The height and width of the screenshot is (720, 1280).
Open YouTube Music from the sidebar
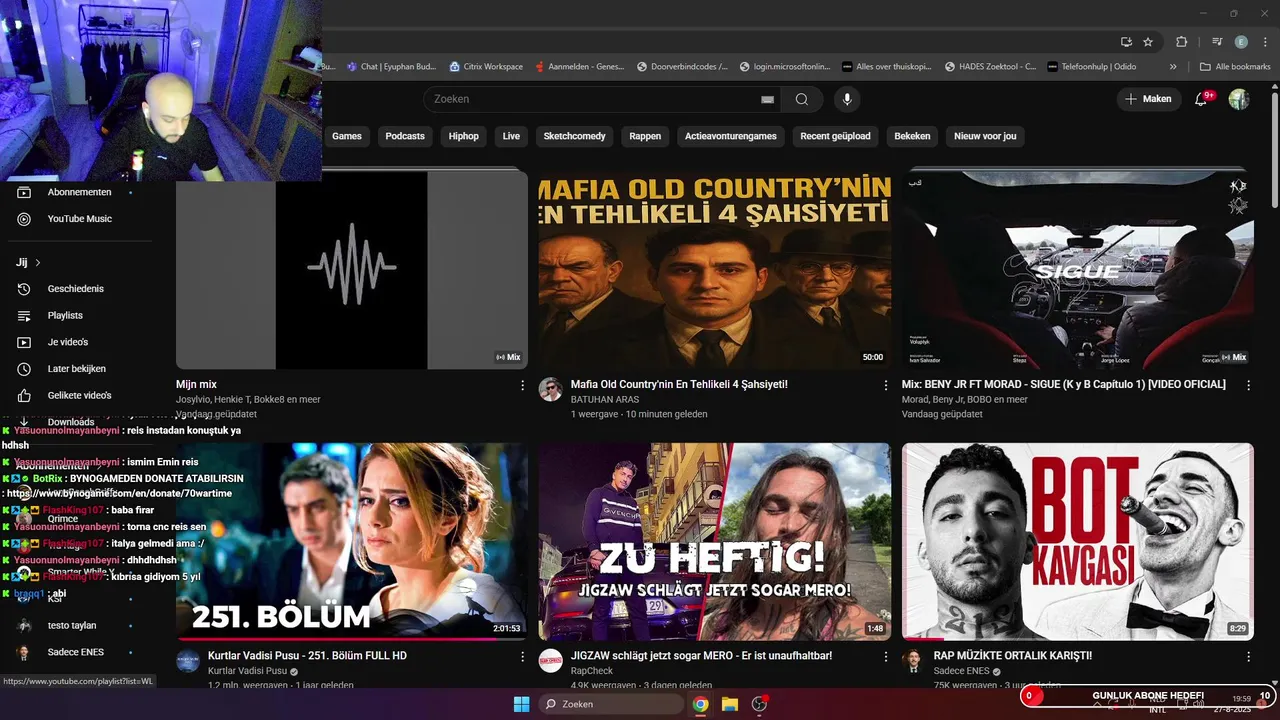[80, 219]
